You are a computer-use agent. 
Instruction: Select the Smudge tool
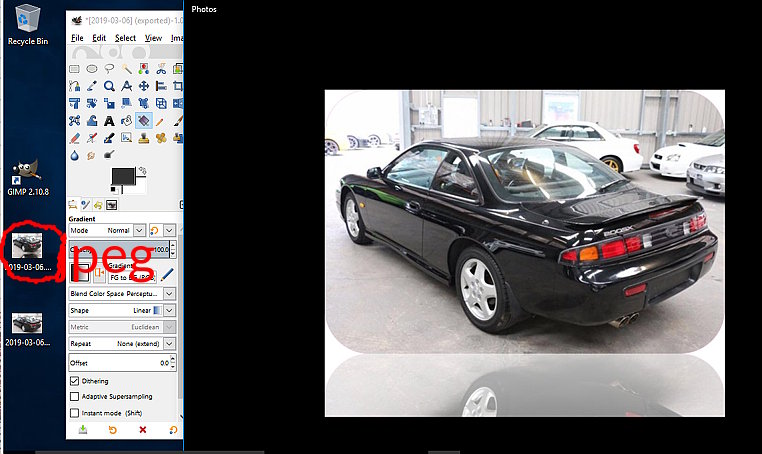(92, 156)
